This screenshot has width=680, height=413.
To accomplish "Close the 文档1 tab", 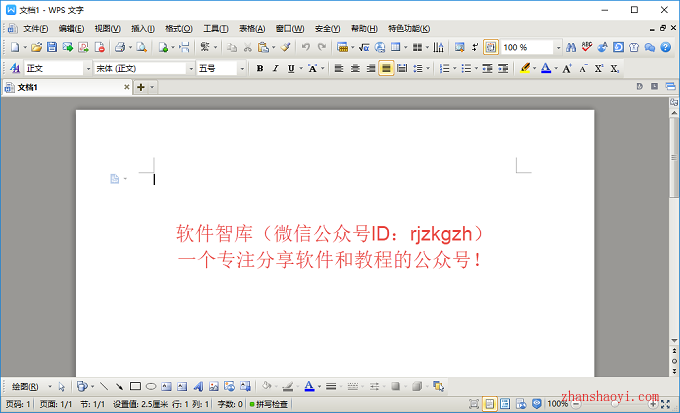I will click(x=127, y=87).
